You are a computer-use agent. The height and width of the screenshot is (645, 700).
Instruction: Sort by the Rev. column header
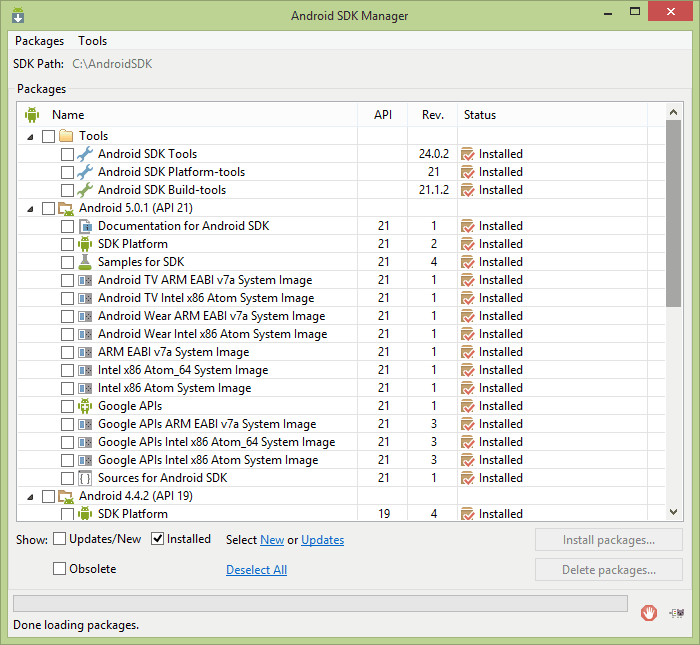(433, 115)
